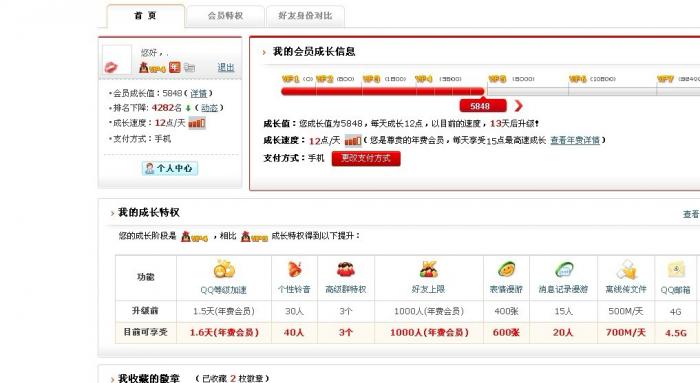Click the 表情漫游 smiley icon
Viewport: 700px width, 383px height.
click(507, 269)
